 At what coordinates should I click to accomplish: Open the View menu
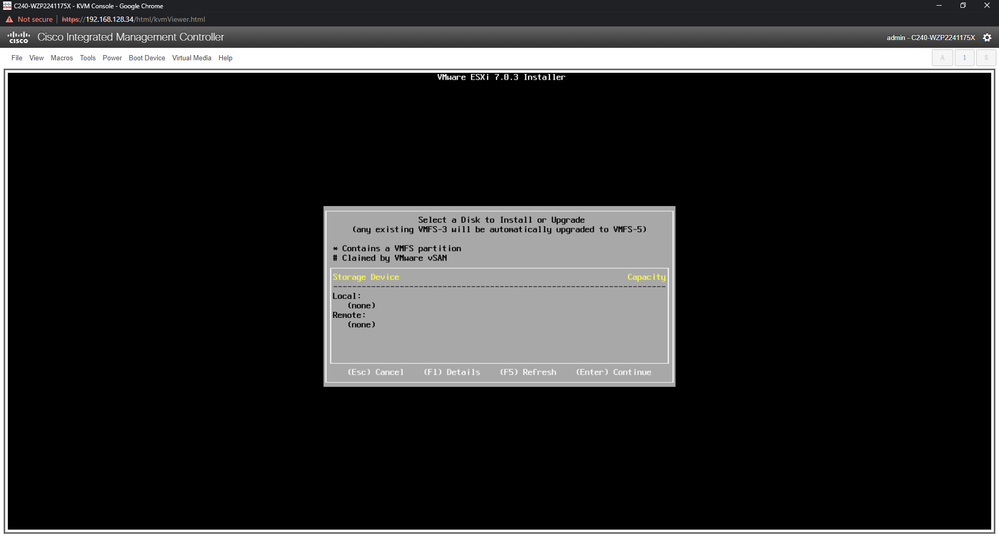pyautogui.click(x=37, y=58)
